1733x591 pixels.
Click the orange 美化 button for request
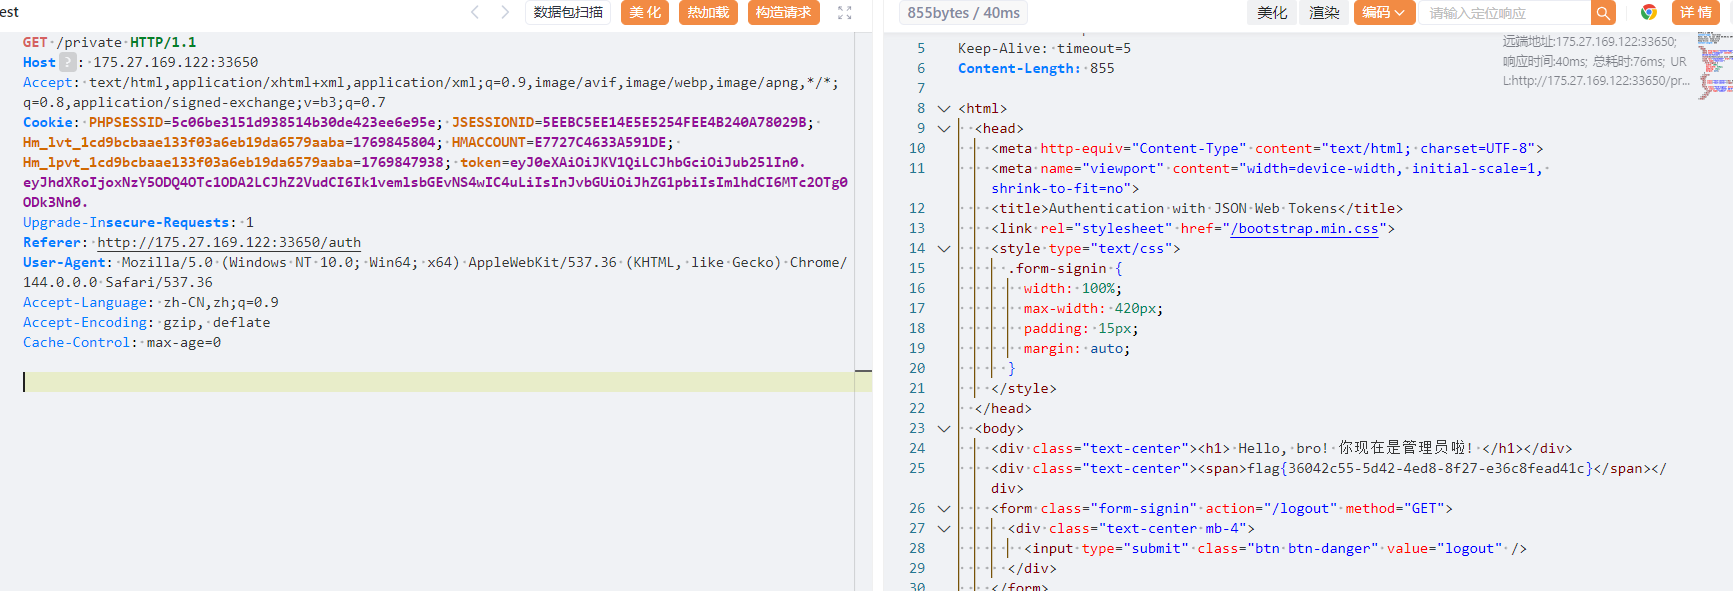pos(645,13)
